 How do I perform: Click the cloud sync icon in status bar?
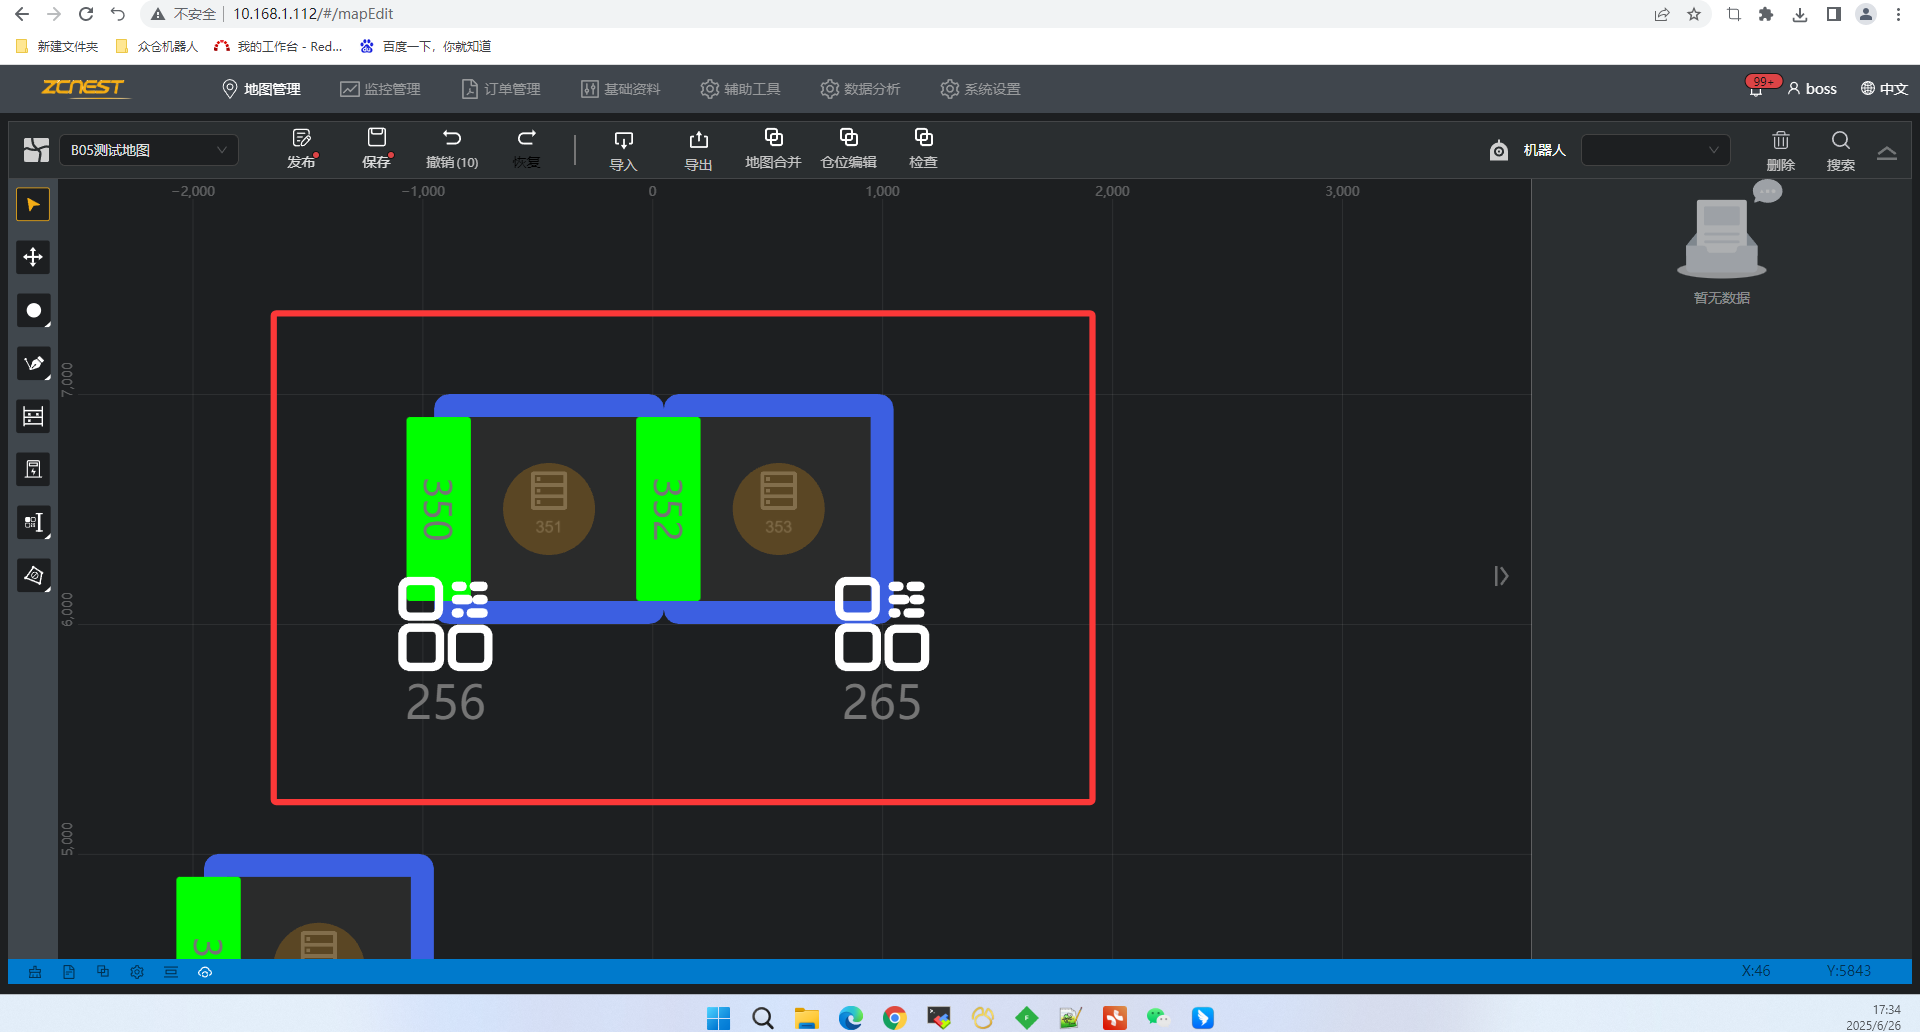click(x=205, y=972)
